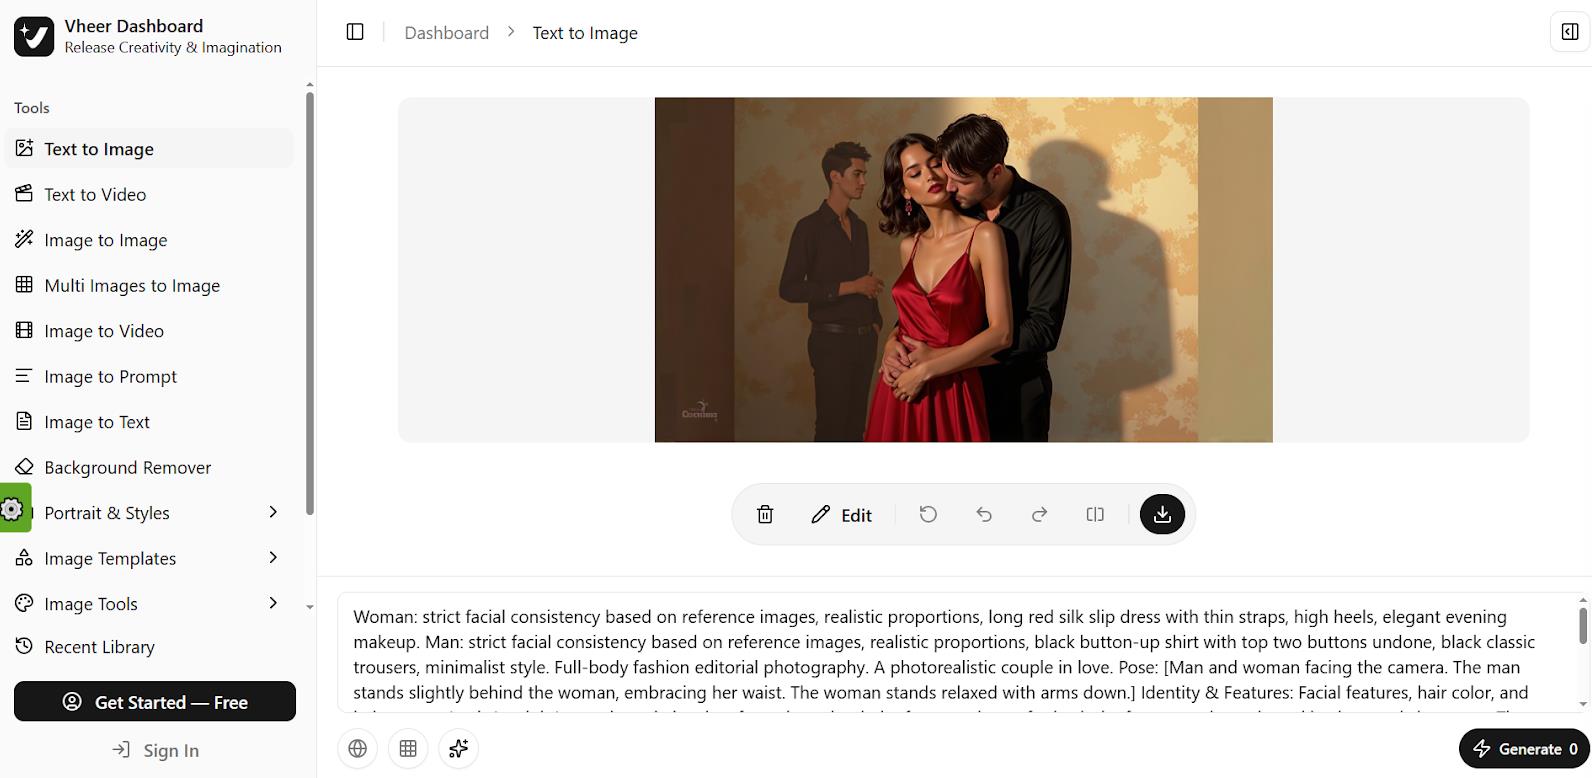Image resolution: width=1592 pixels, height=778 pixels.
Task: Redo the last edit
Action: [1039, 514]
